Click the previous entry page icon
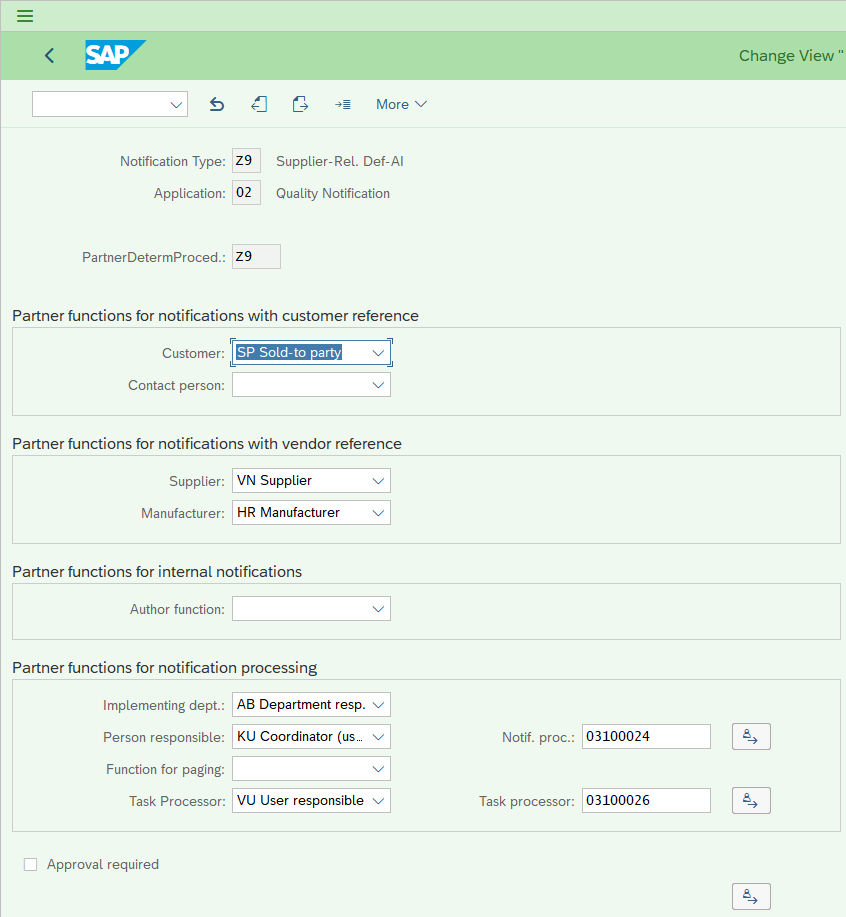The height and width of the screenshot is (917, 846). [259, 104]
